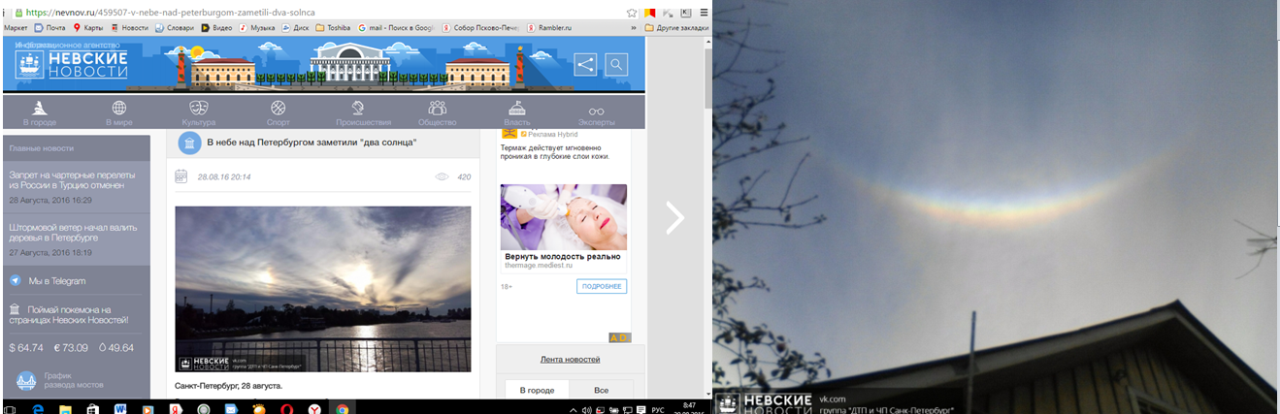Open the 'Спорт' ball category

[x=278, y=107]
